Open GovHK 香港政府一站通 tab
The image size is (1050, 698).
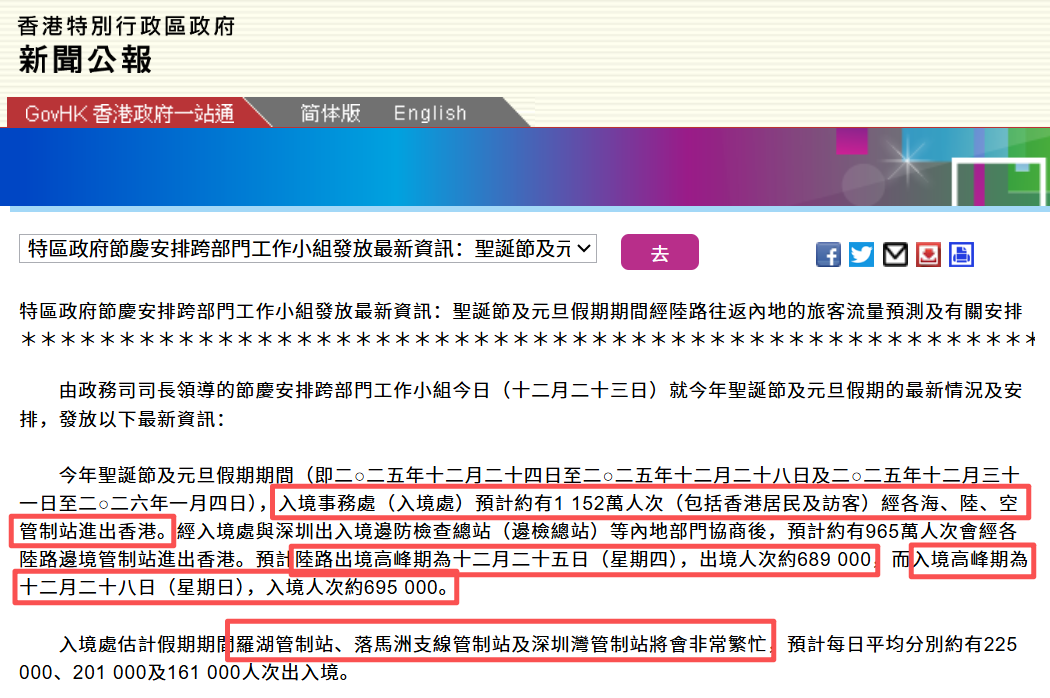click(129, 113)
